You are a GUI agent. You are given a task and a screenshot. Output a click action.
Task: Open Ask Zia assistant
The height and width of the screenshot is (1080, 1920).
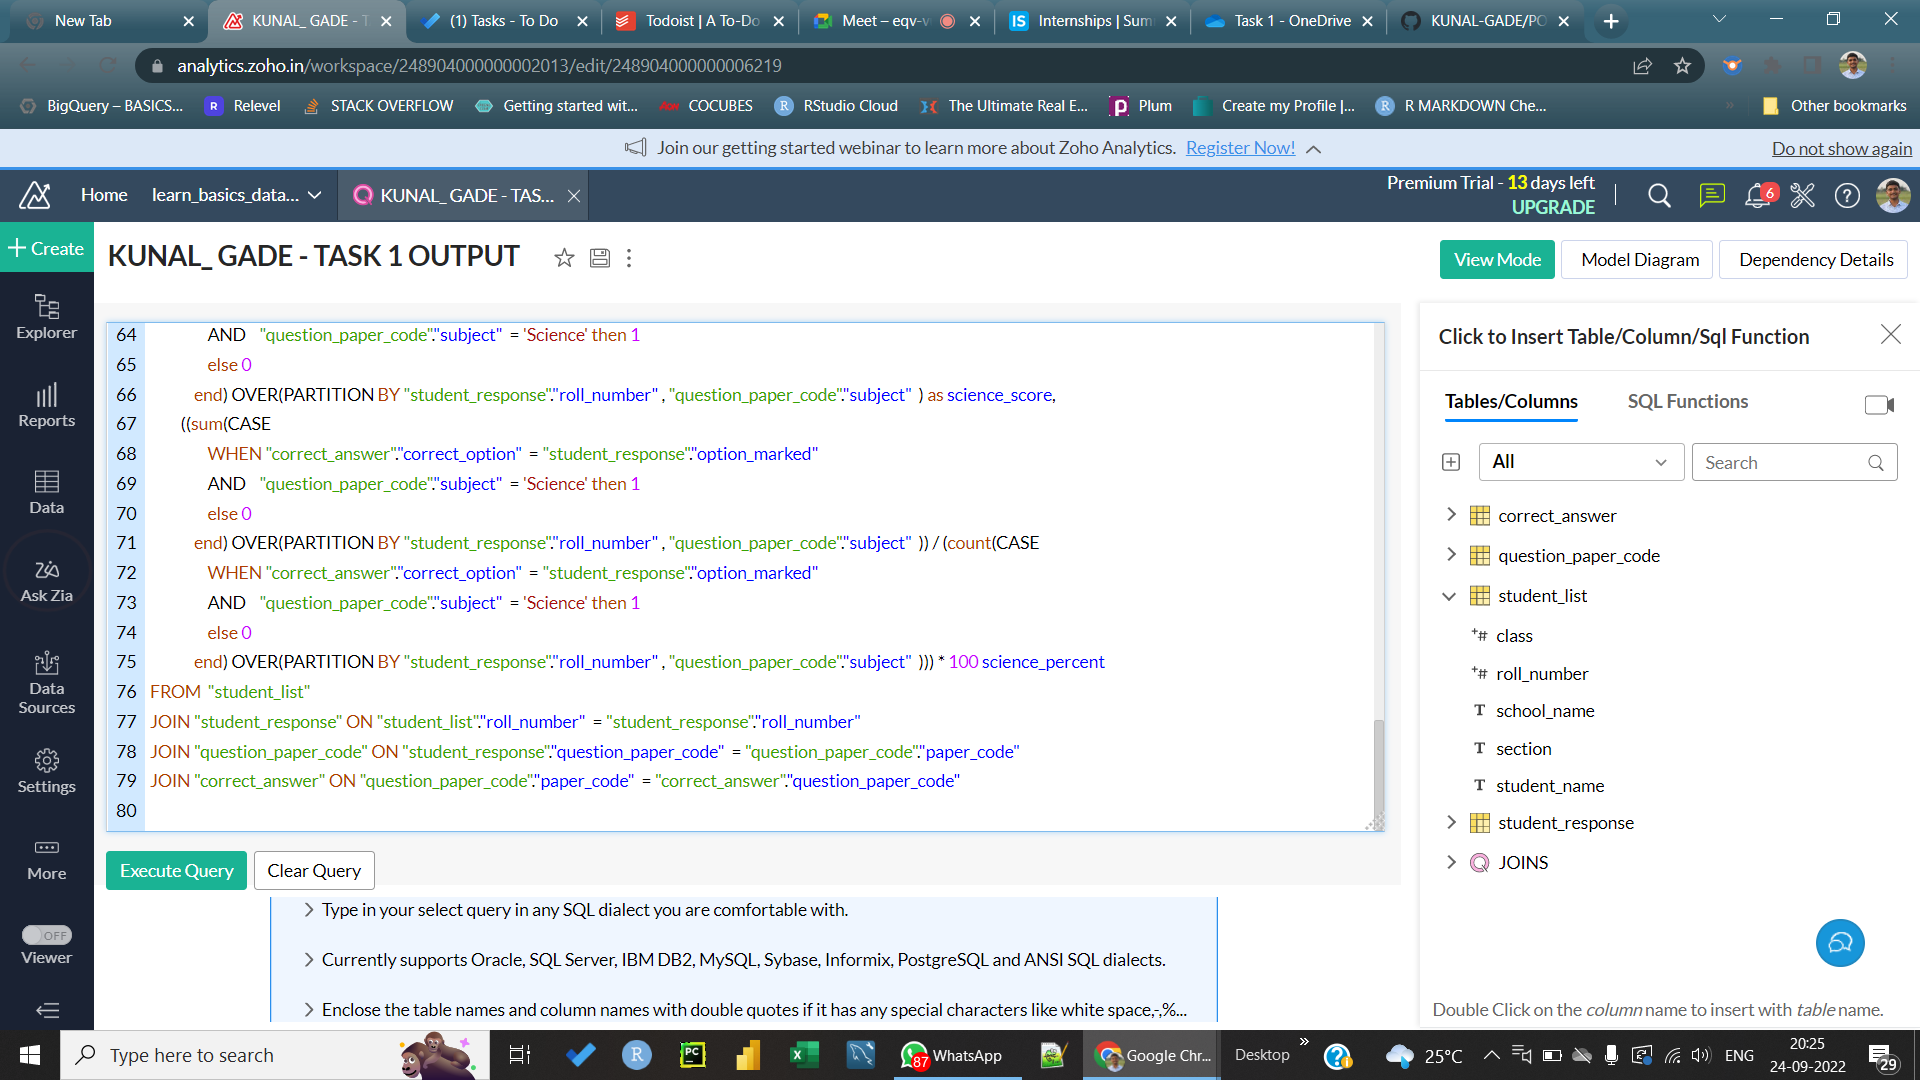[x=46, y=581]
